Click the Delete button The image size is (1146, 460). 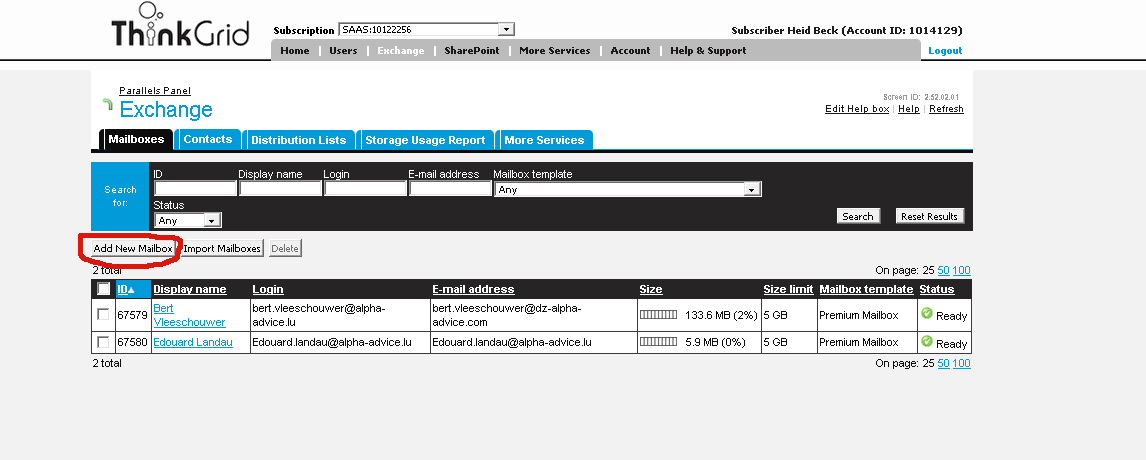point(285,249)
